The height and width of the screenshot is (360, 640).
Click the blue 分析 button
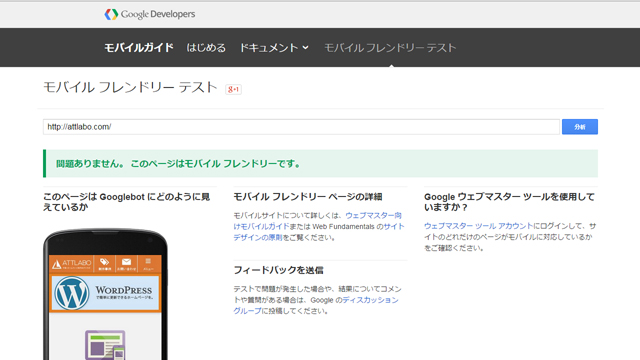[580, 127]
